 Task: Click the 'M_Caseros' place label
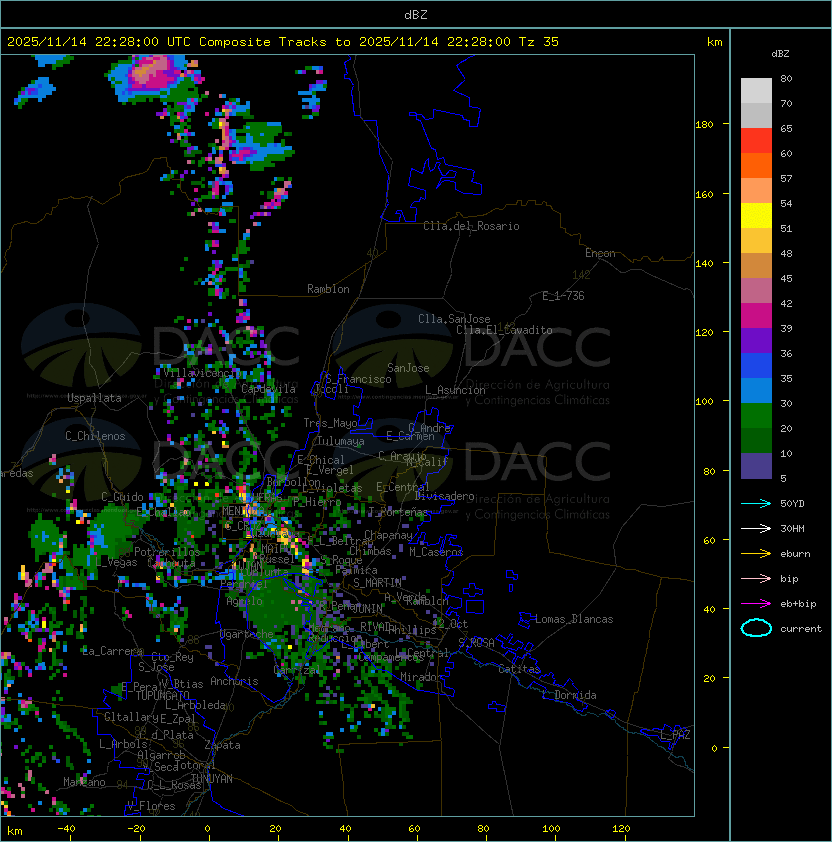point(436,552)
